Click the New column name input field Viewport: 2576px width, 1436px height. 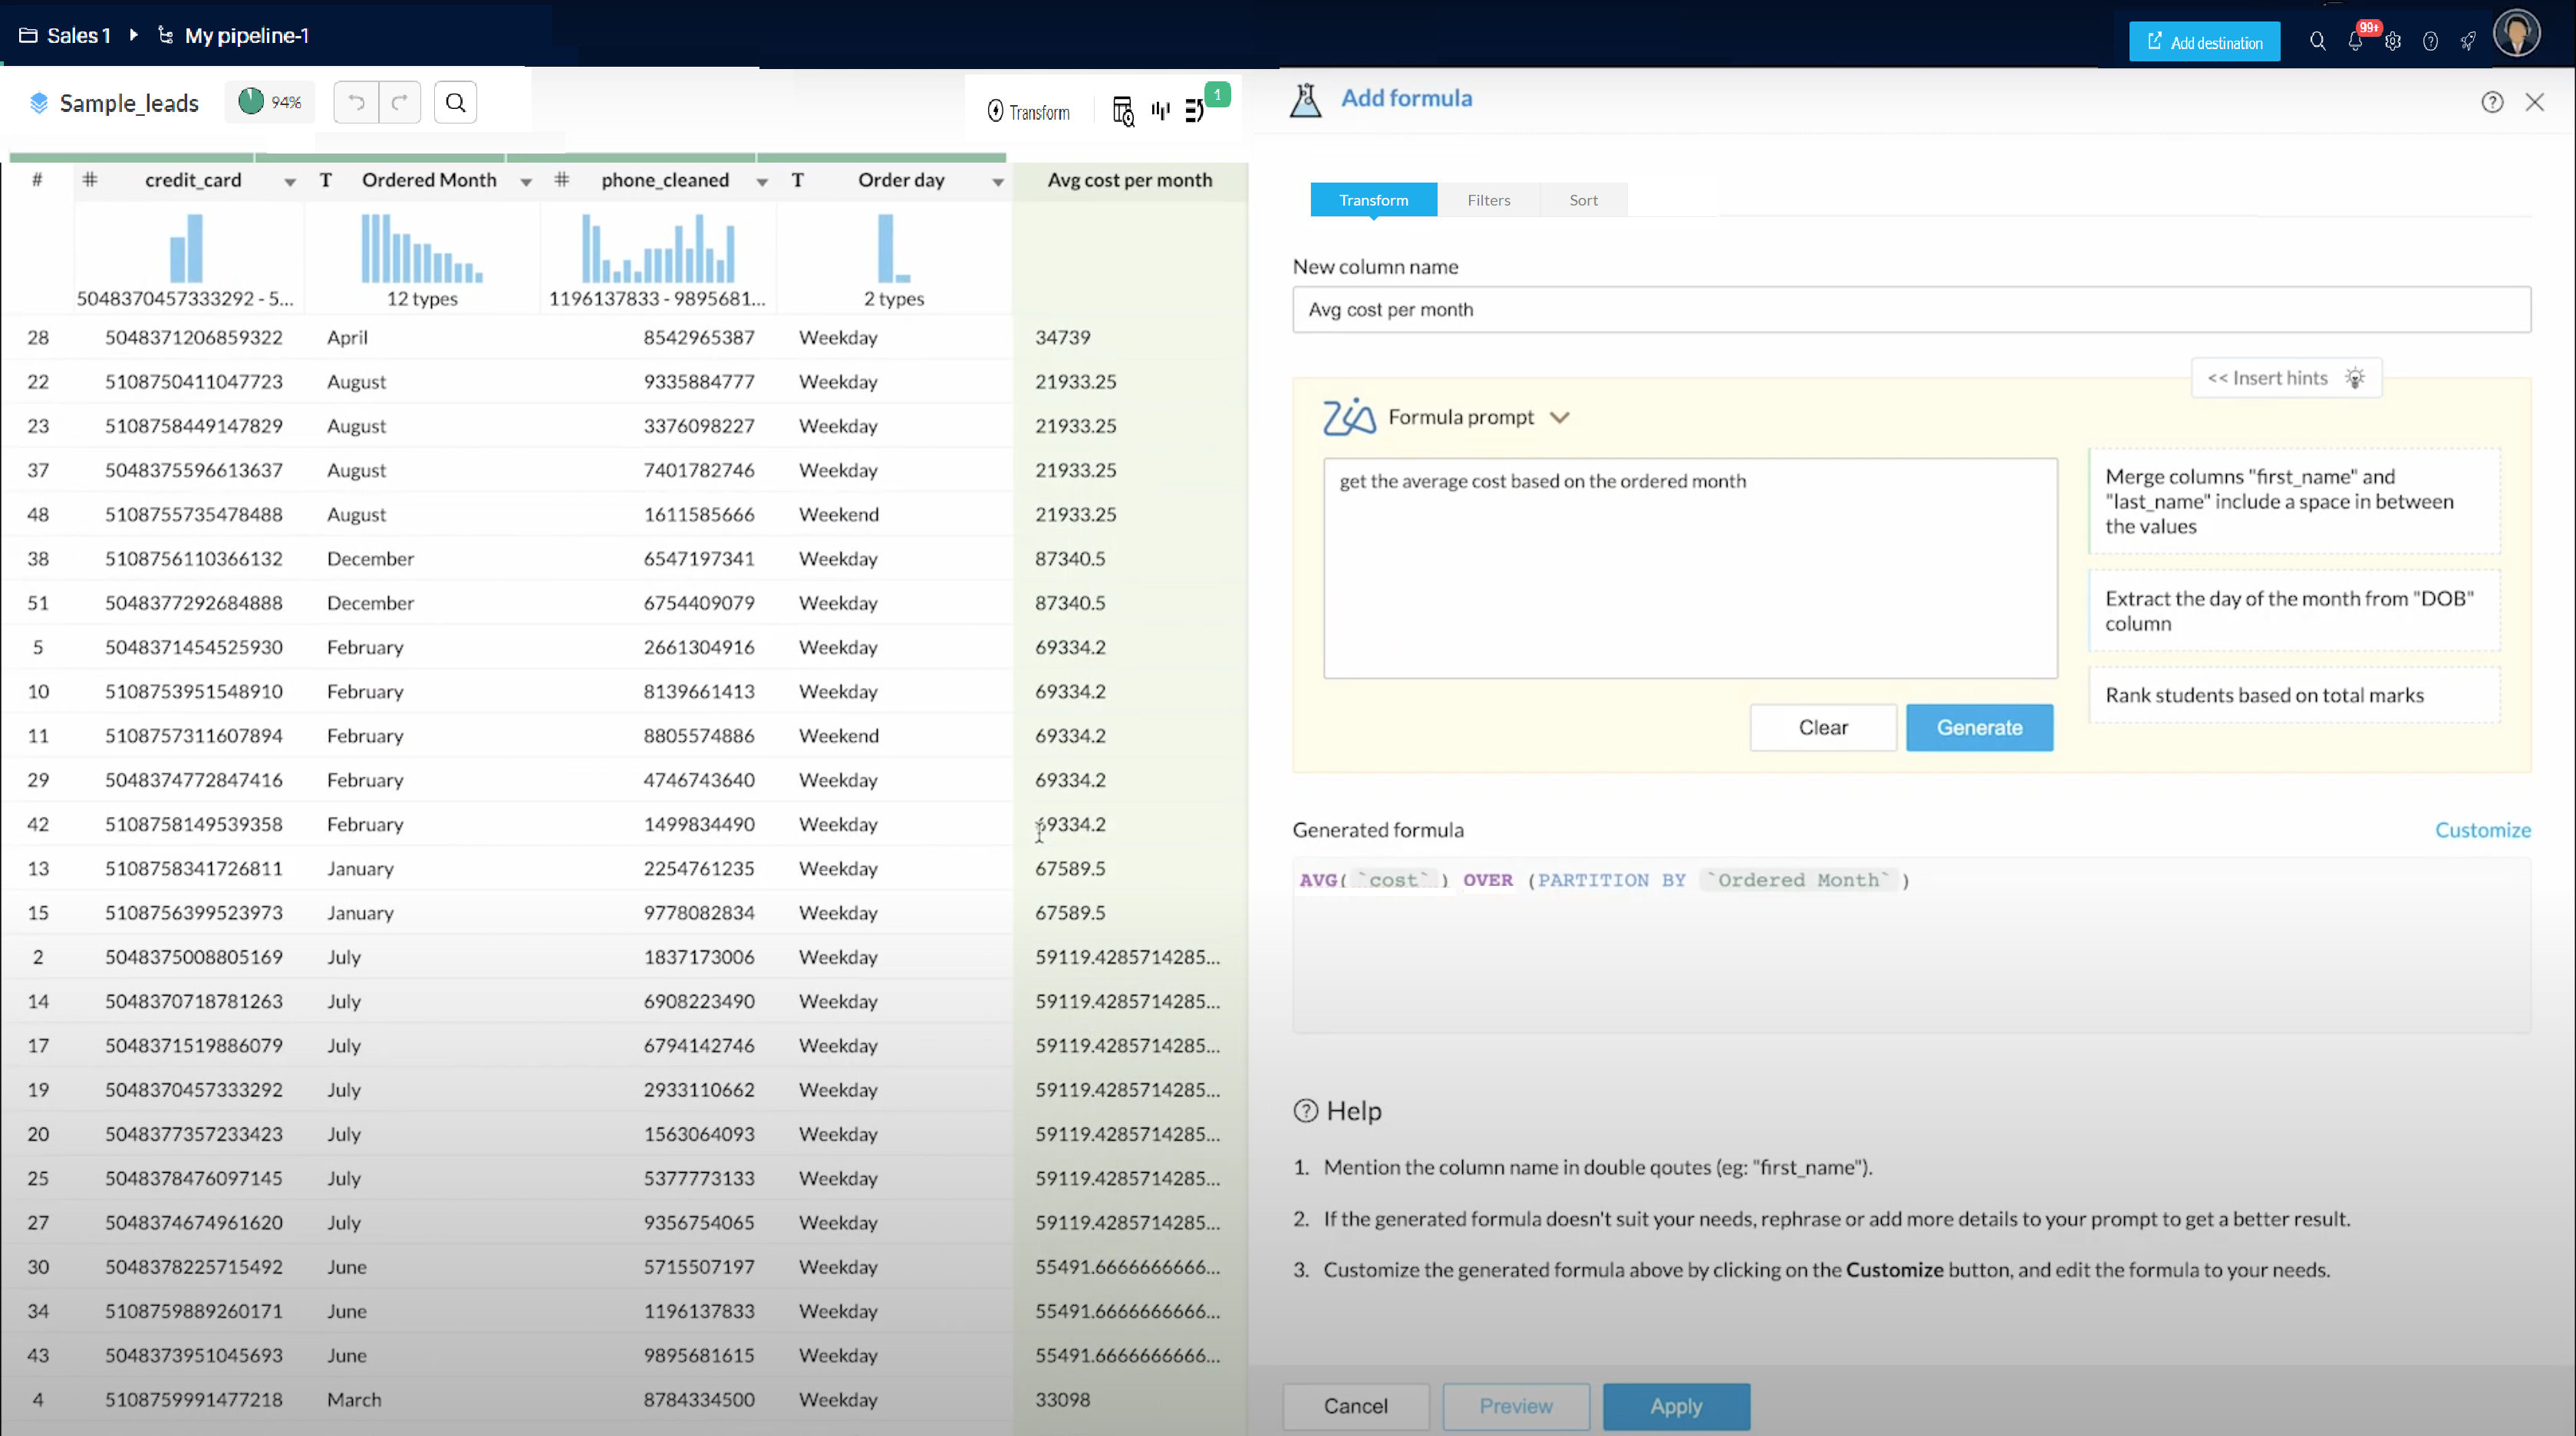pos(1910,310)
